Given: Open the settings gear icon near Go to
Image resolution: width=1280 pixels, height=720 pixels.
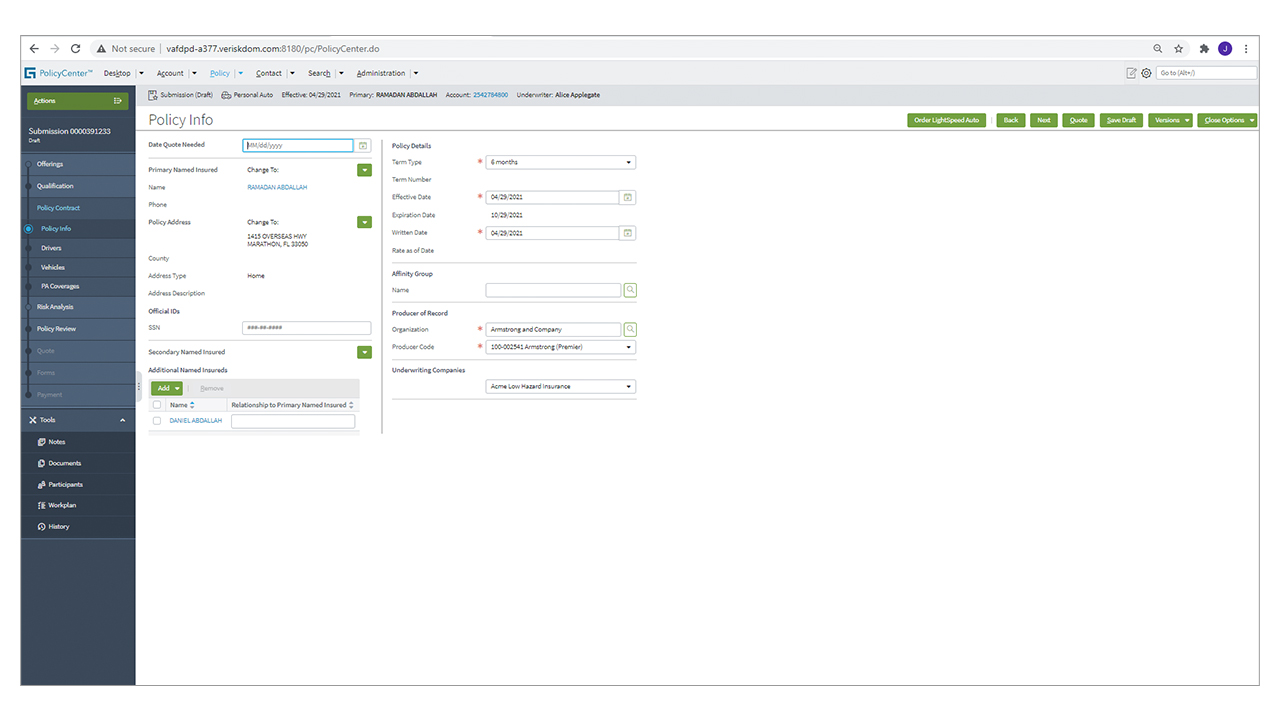Looking at the screenshot, I should (x=1146, y=73).
